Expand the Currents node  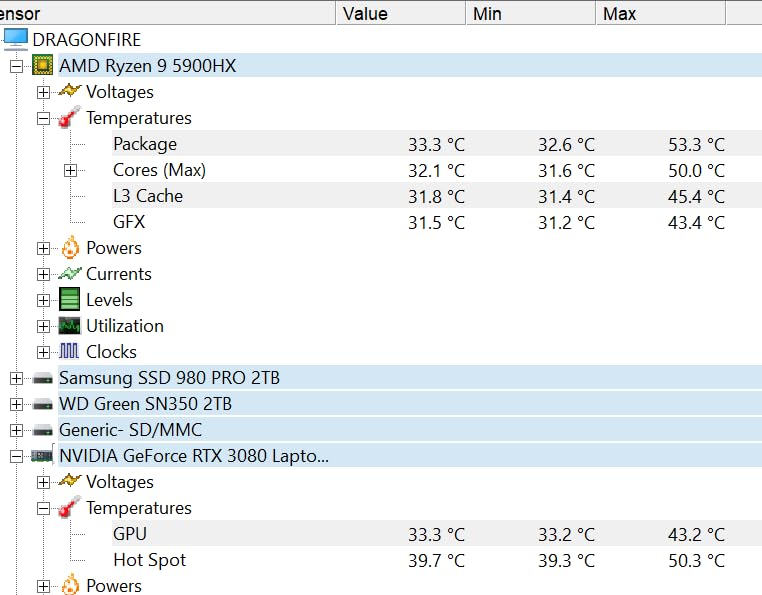pos(43,274)
